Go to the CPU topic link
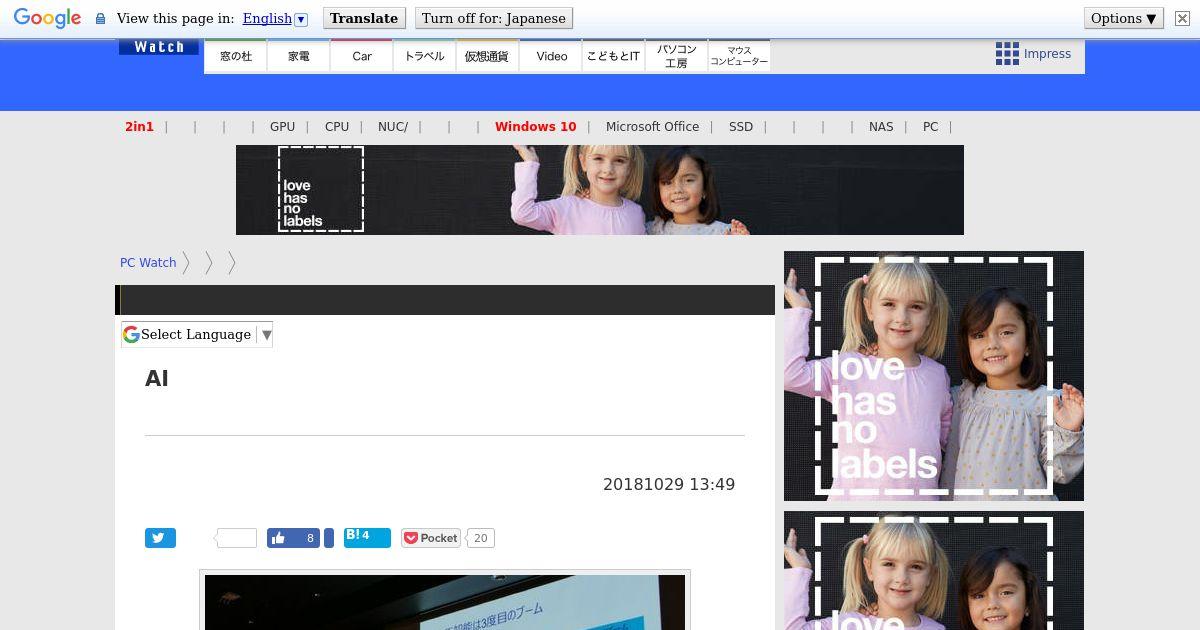Image resolution: width=1200 pixels, height=630 pixels. point(337,127)
